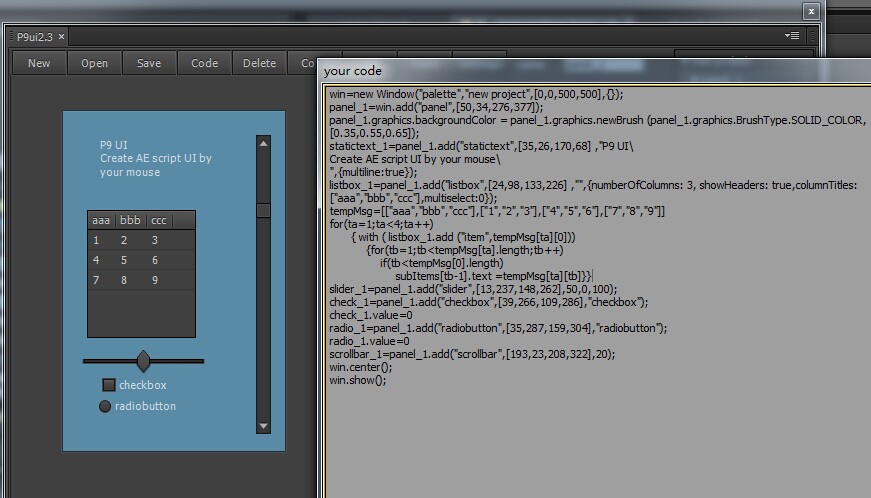Click the ccc column header
The height and width of the screenshot is (498, 871).
159,220
